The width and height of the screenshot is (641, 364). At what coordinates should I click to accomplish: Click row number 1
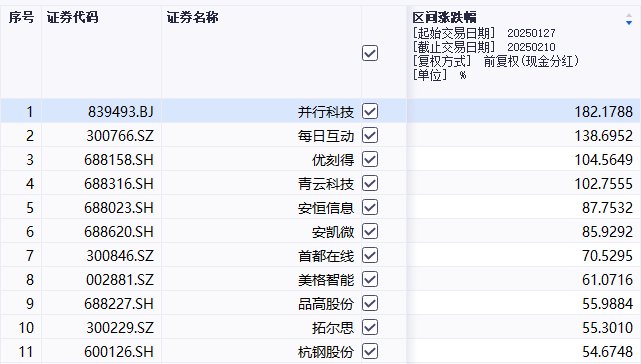pyautogui.click(x=29, y=112)
